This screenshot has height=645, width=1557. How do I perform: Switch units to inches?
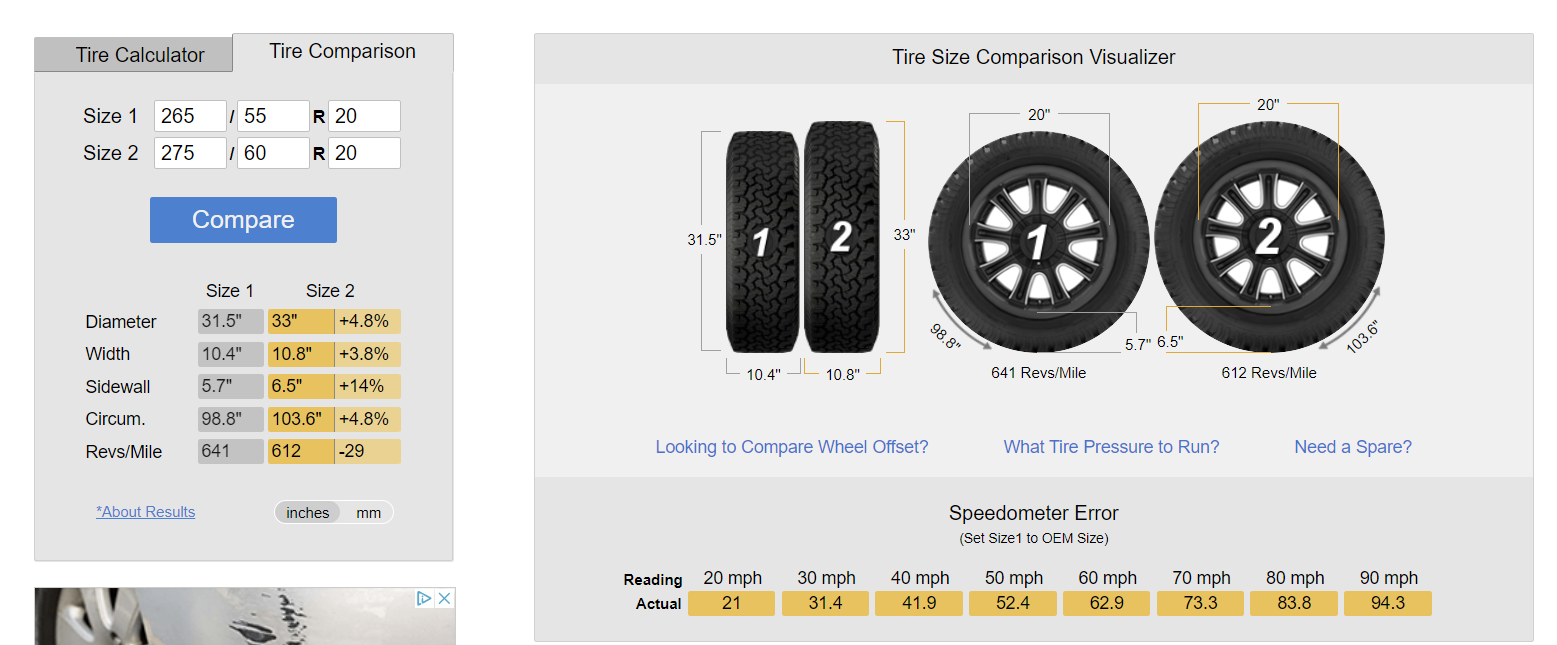point(308,512)
